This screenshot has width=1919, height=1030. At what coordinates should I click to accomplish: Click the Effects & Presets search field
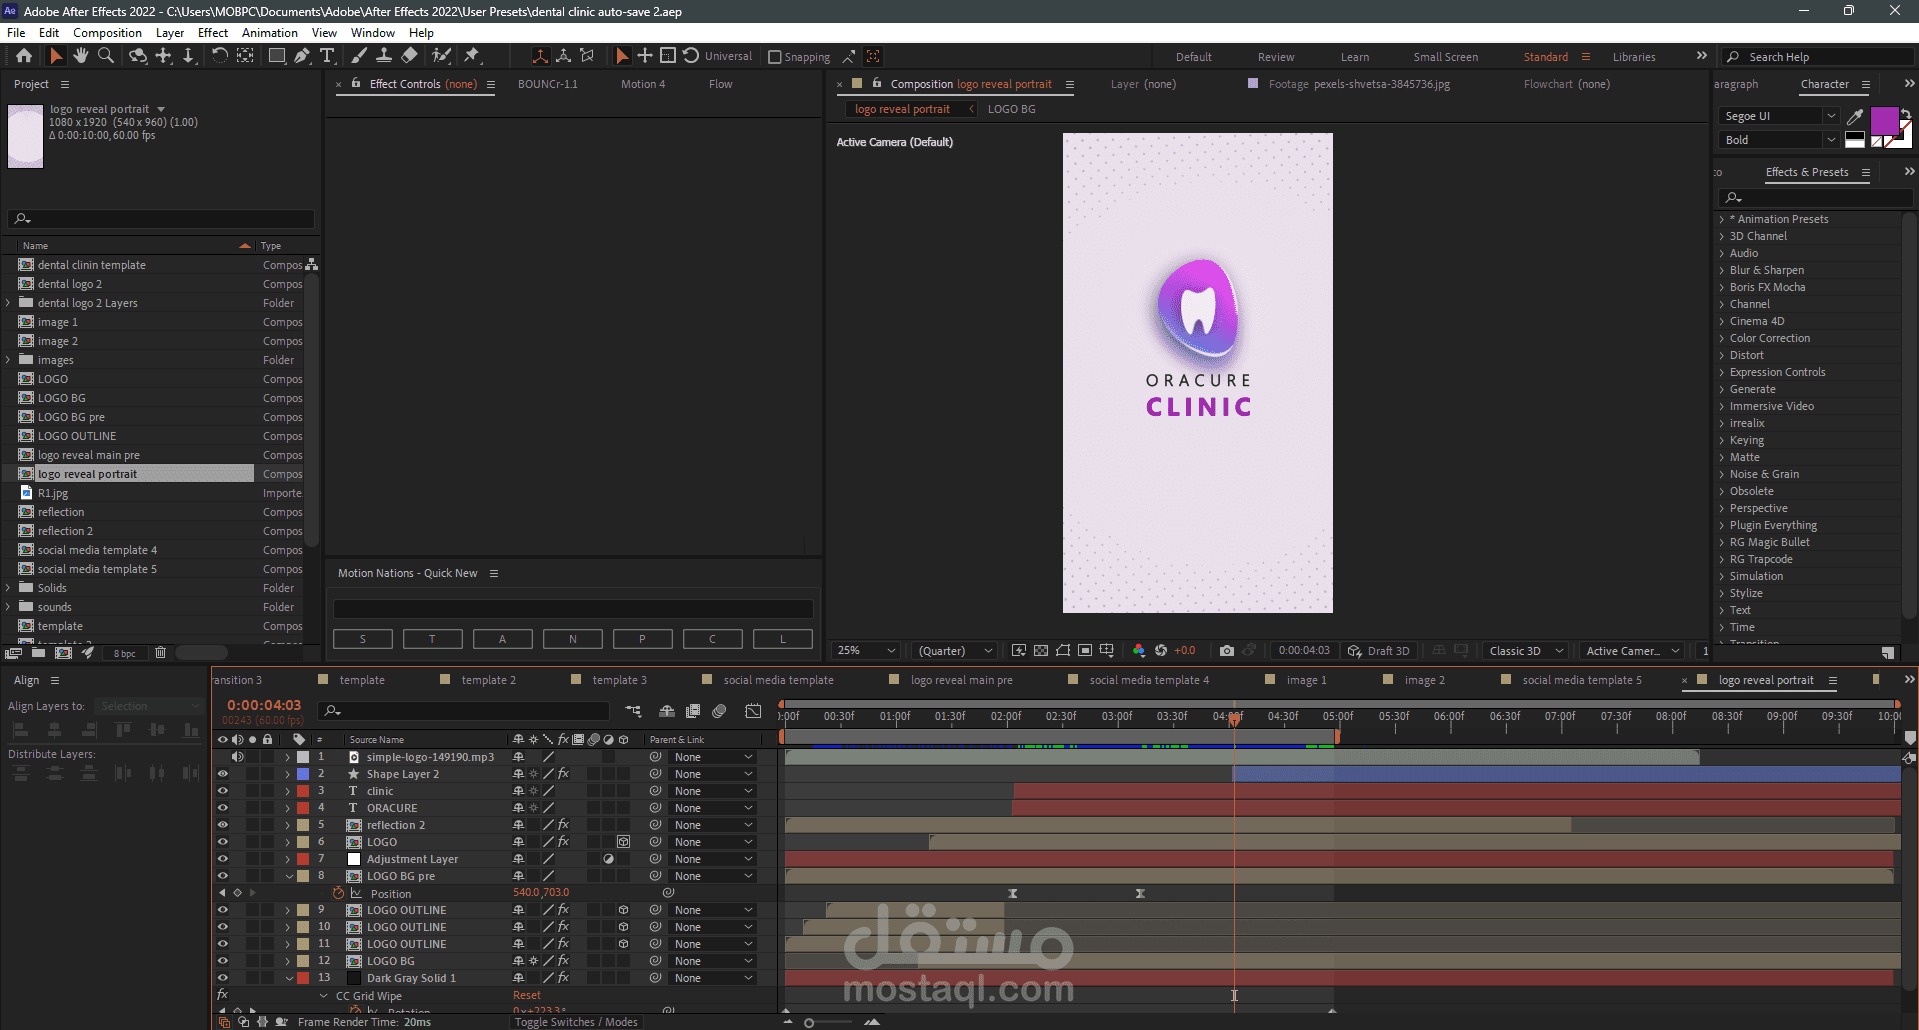coord(1816,198)
